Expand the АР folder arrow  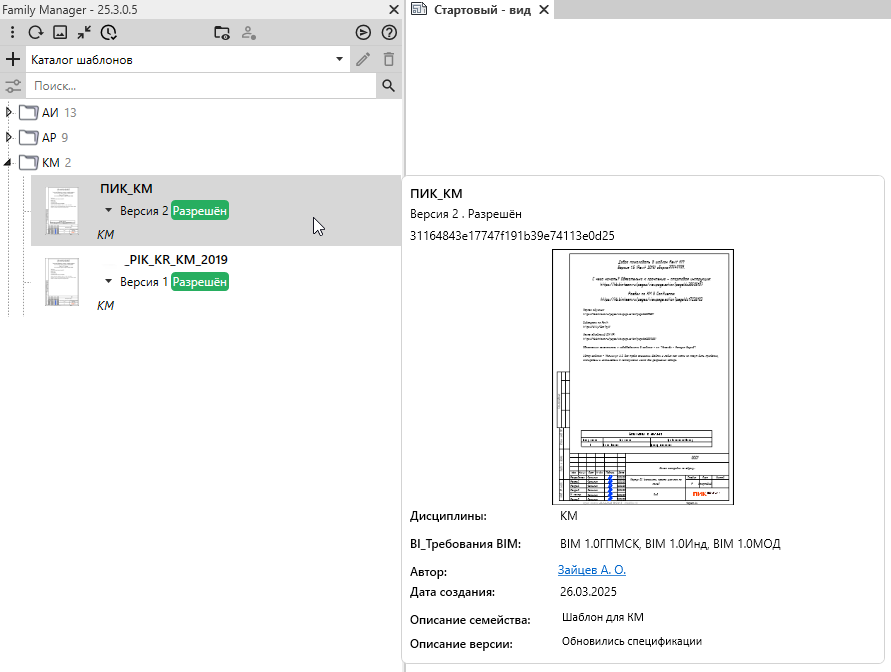click(x=9, y=137)
